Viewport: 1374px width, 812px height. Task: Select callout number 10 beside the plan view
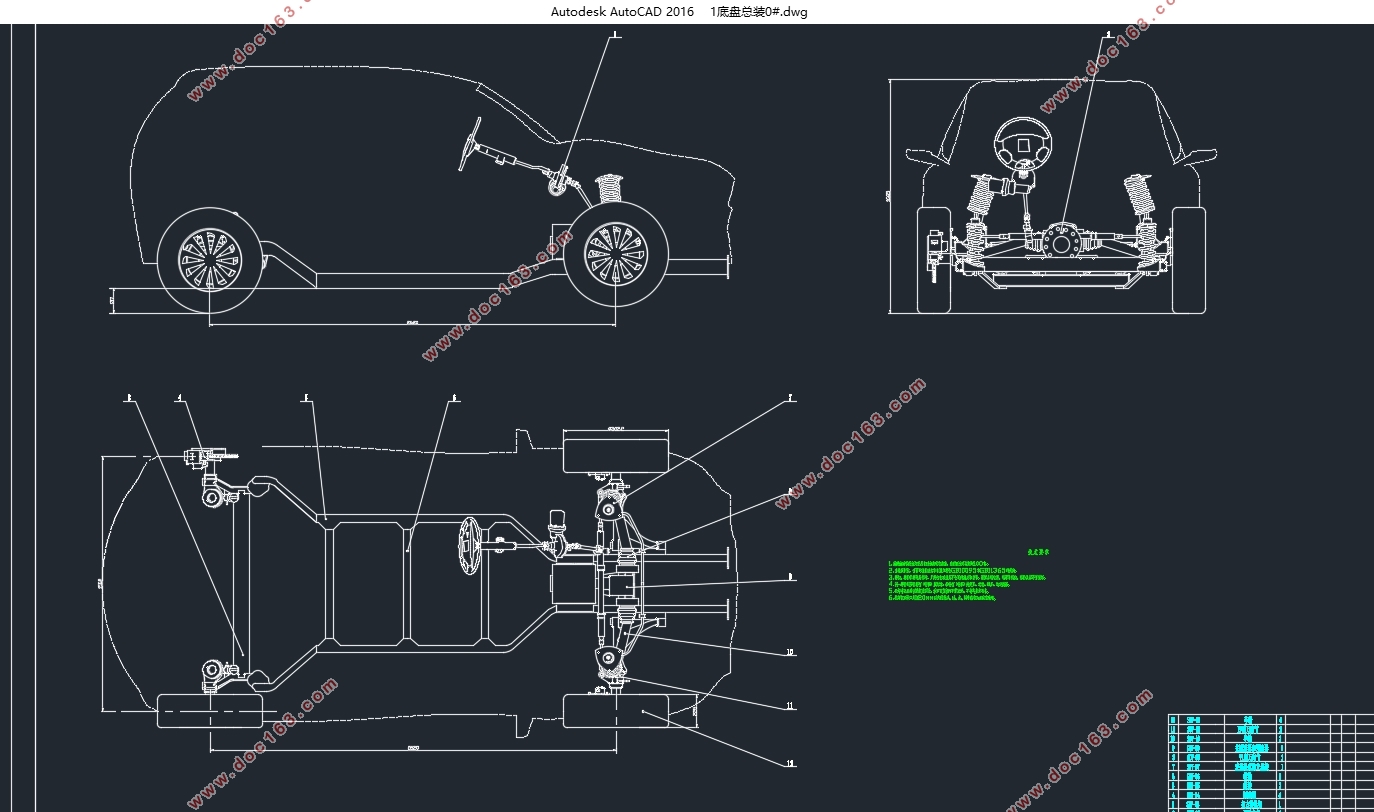pyautogui.click(x=790, y=652)
